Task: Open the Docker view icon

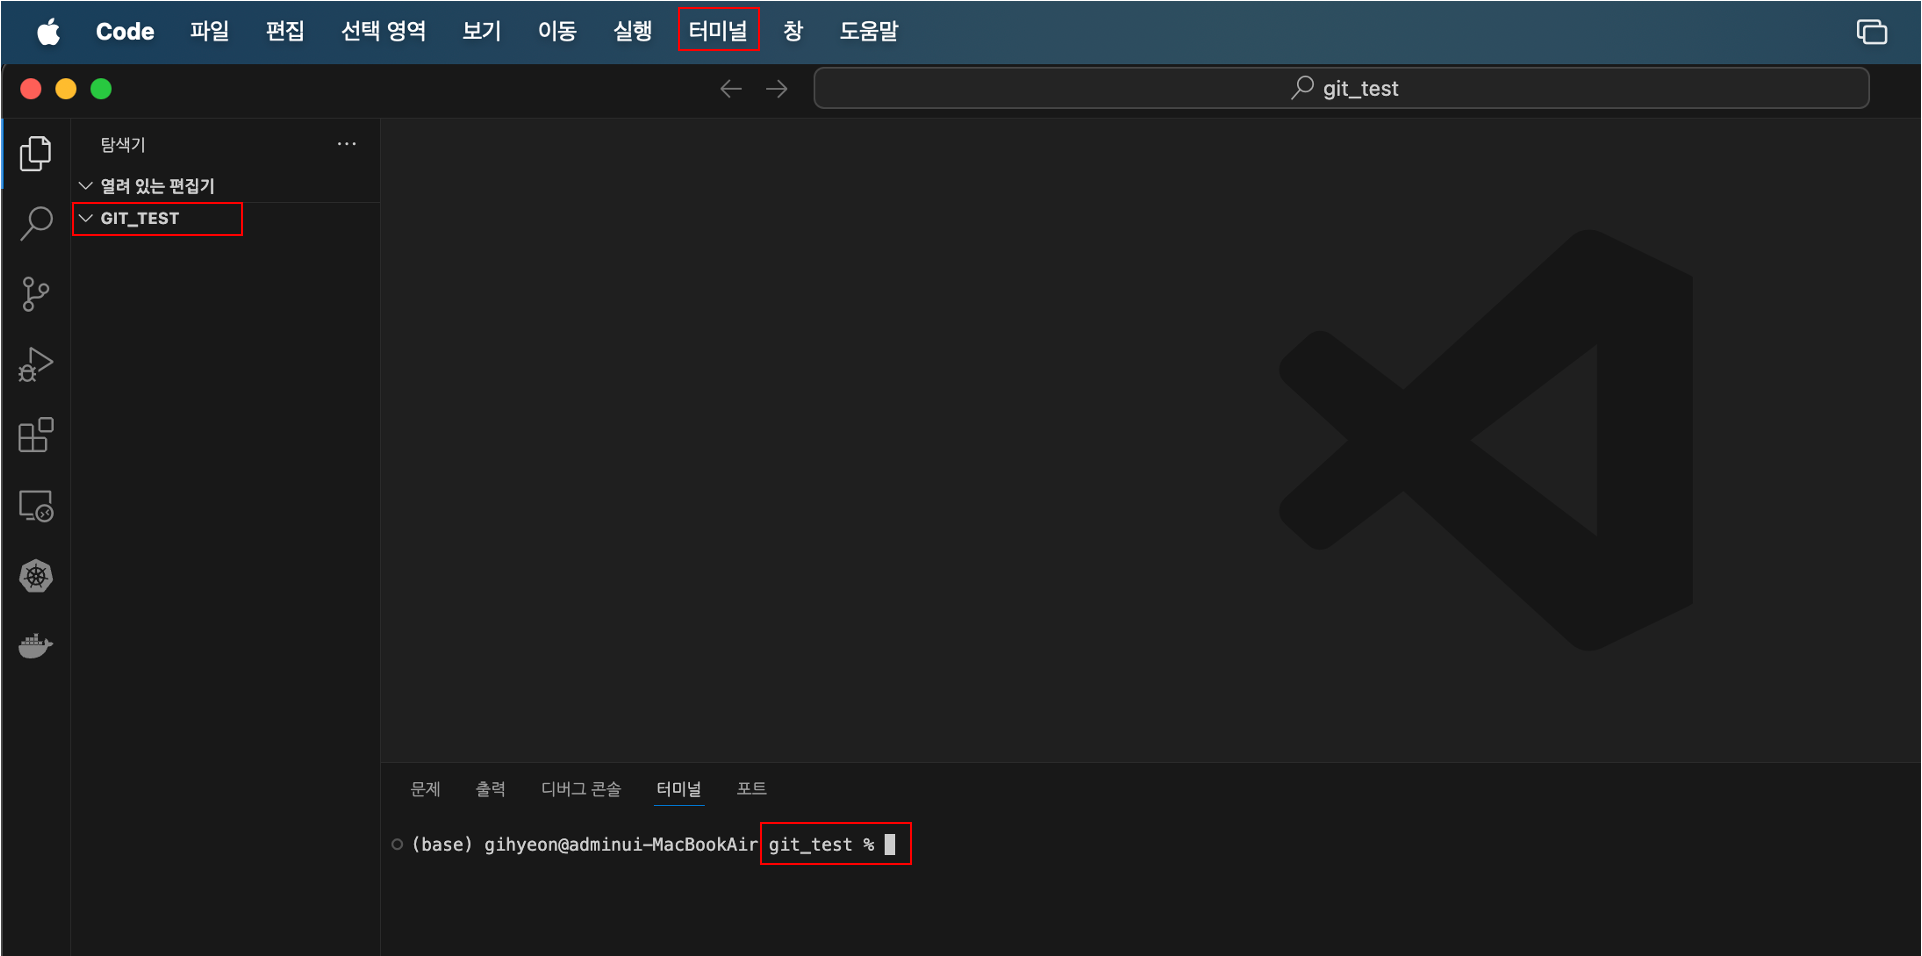Action: click(36, 646)
